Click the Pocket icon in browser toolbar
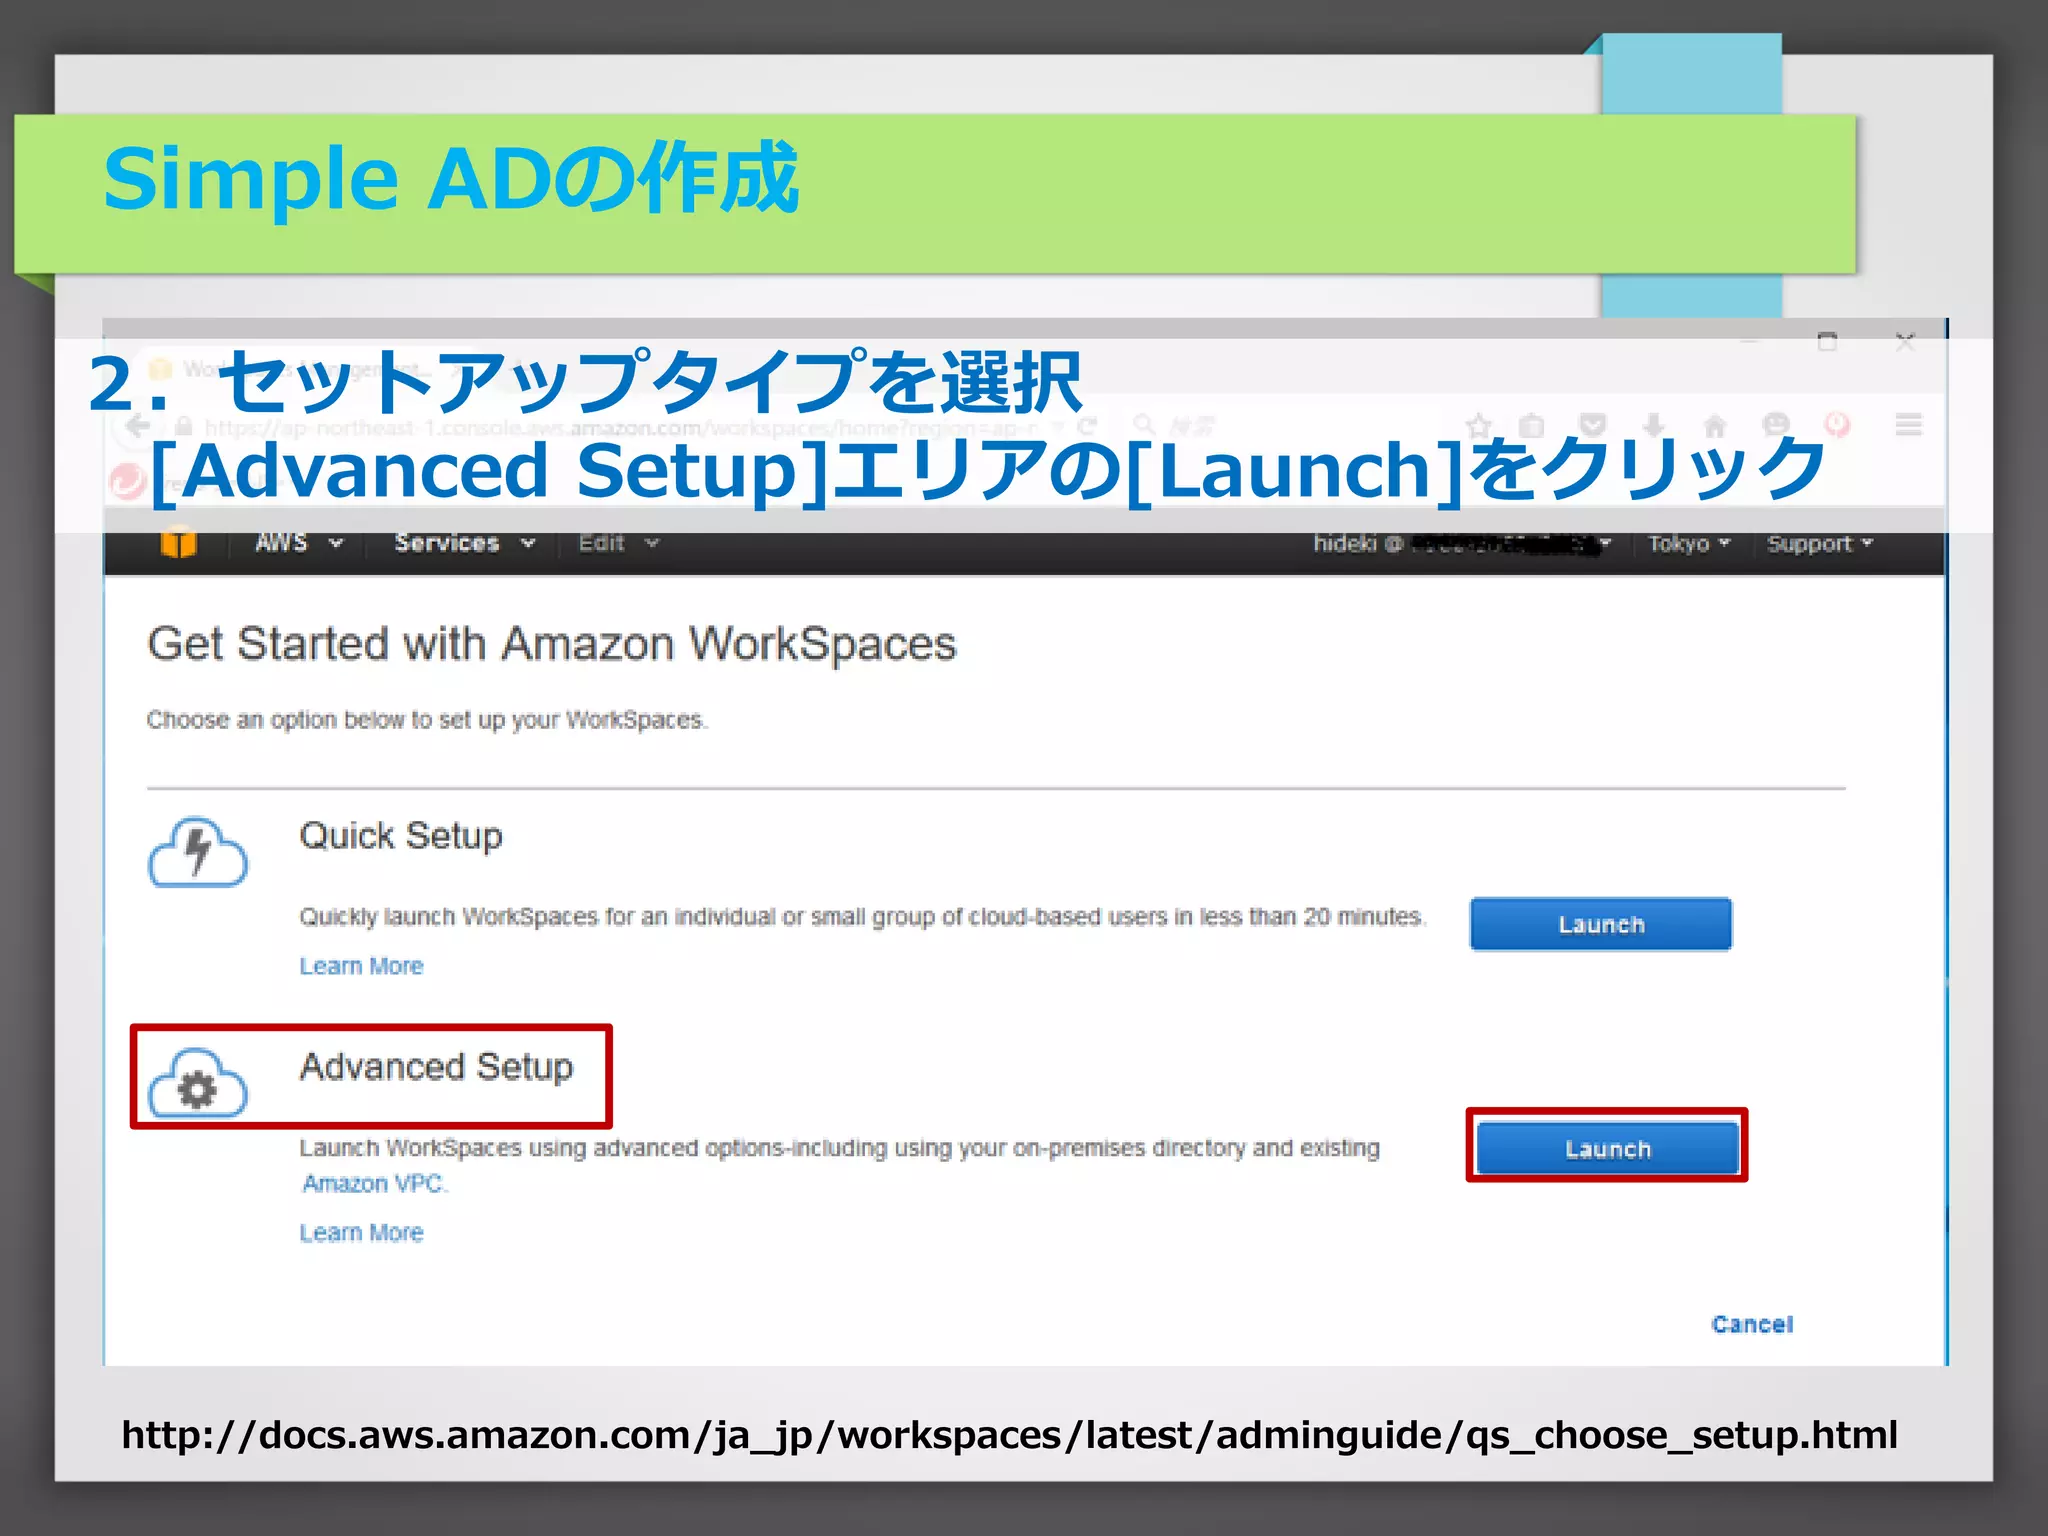This screenshot has width=2048, height=1536. (x=1593, y=426)
